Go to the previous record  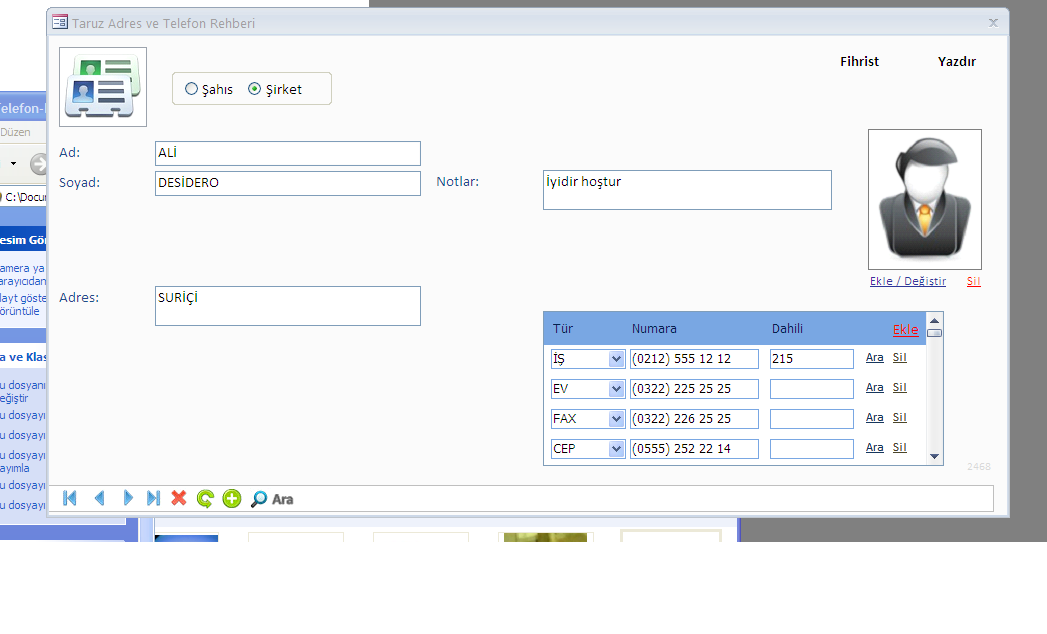(x=99, y=498)
